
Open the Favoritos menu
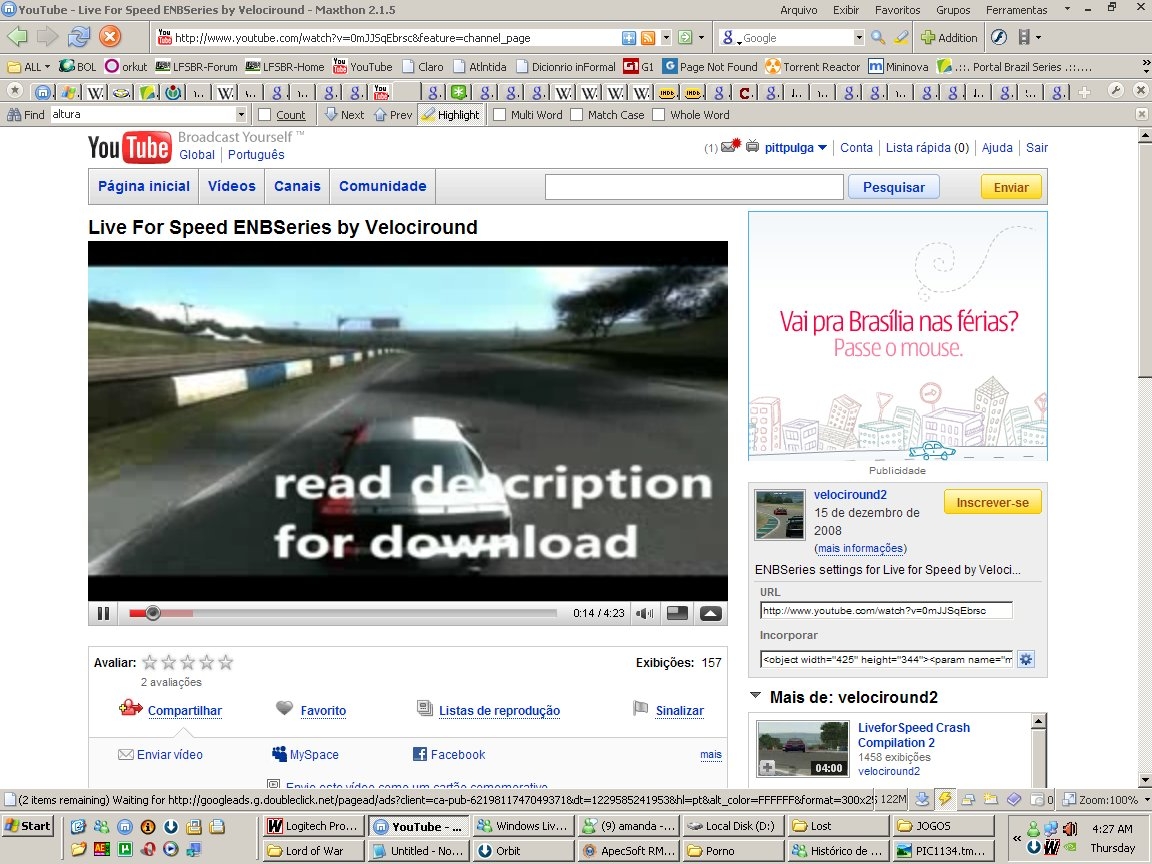coord(897,10)
